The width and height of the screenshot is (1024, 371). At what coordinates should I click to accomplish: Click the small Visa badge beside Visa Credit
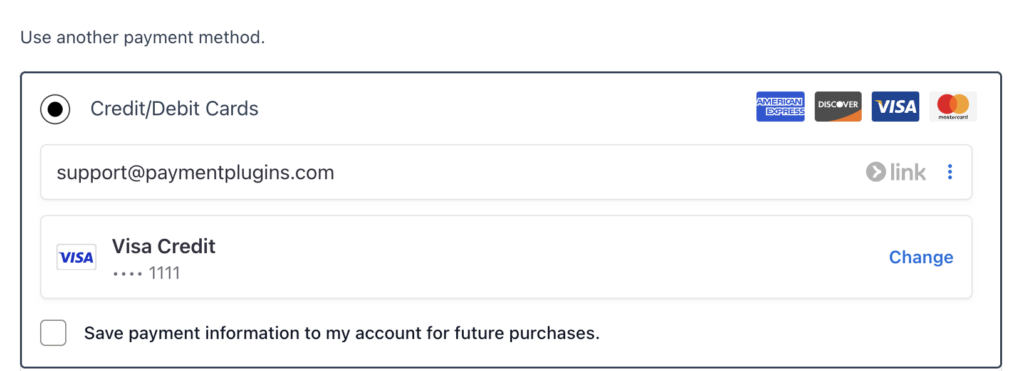pos(76,257)
